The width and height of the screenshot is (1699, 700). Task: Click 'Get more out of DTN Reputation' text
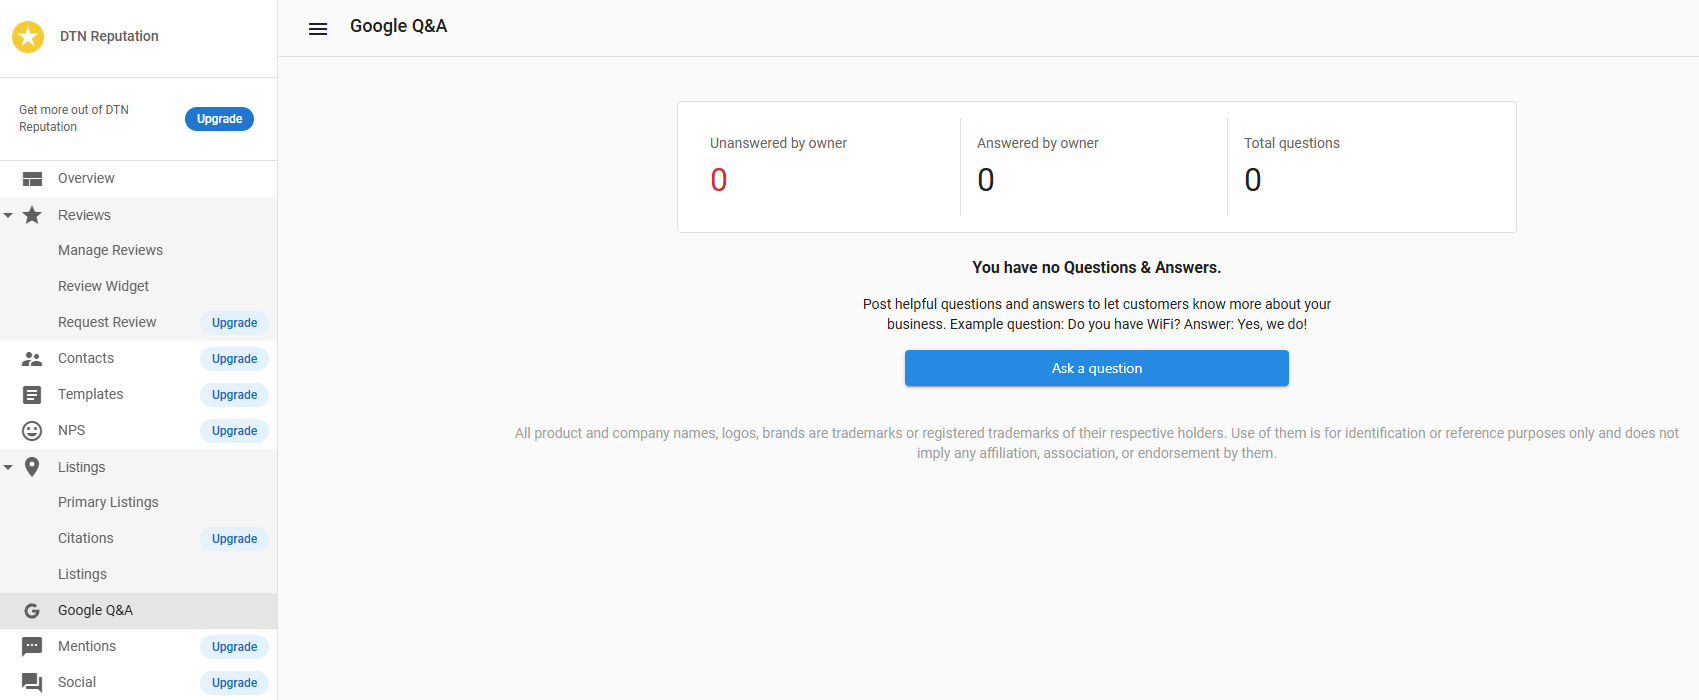pyautogui.click(x=74, y=118)
